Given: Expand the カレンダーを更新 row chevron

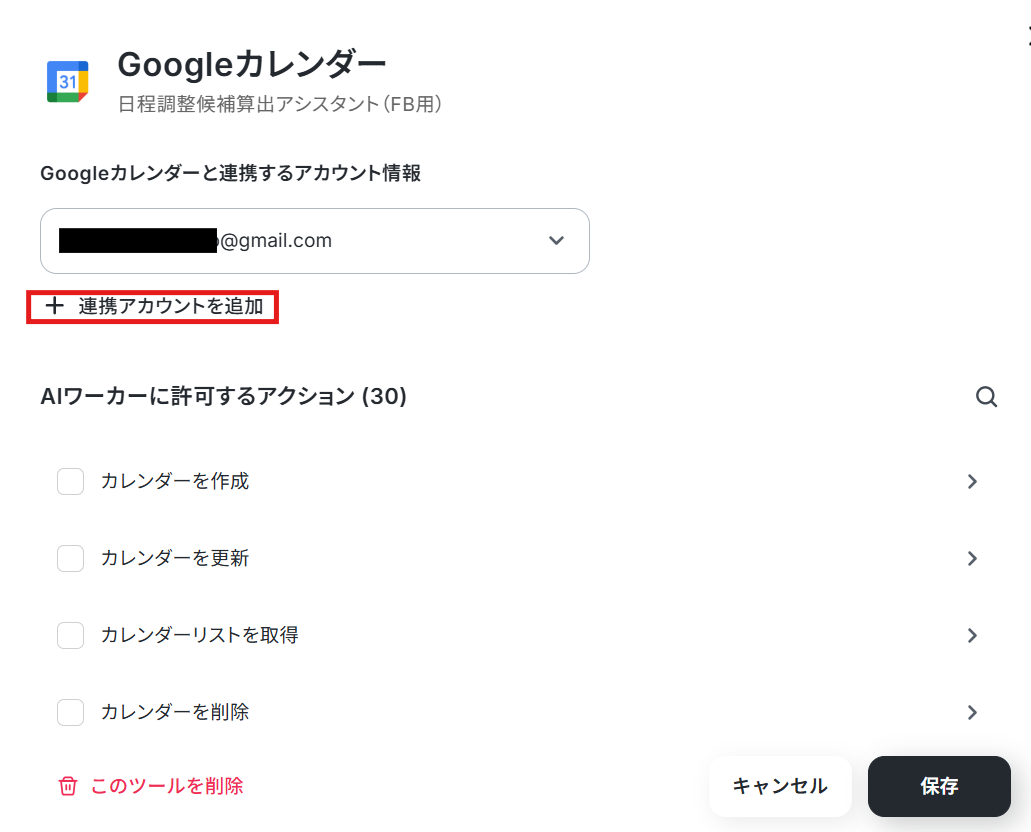Looking at the screenshot, I should point(972,559).
